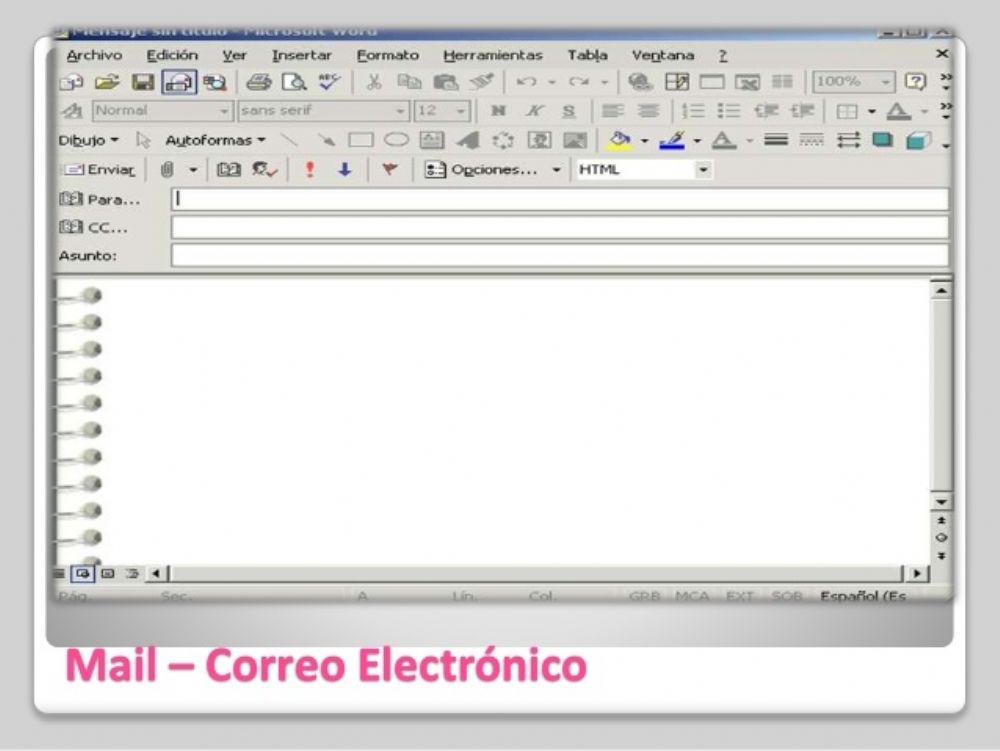Set high priority with the red exclamation icon
The width and height of the screenshot is (1000, 751).
tap(310, 169)
